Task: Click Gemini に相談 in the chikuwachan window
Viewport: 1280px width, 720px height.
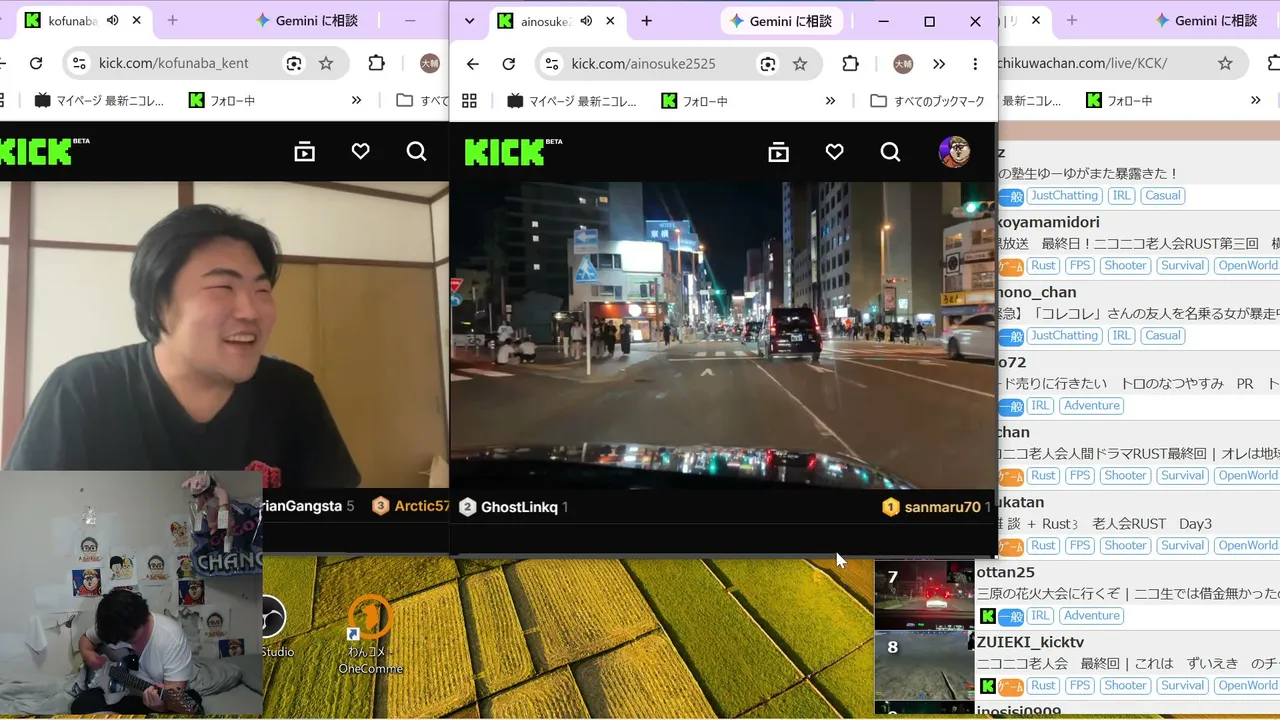Action: click(1205, 21)
